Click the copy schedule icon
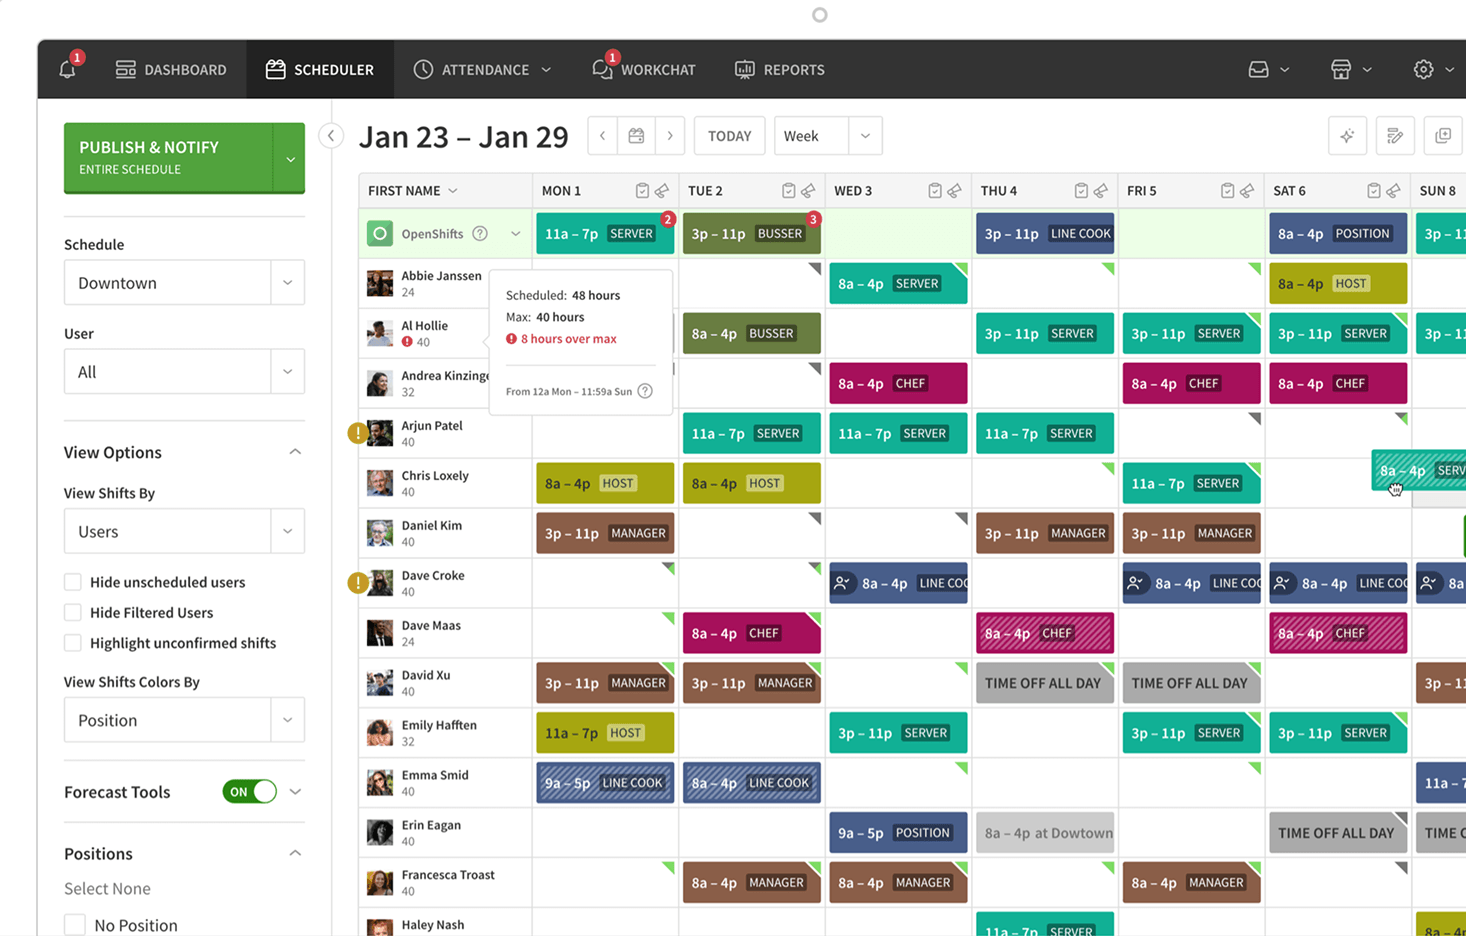 [x=1443, y=136]
